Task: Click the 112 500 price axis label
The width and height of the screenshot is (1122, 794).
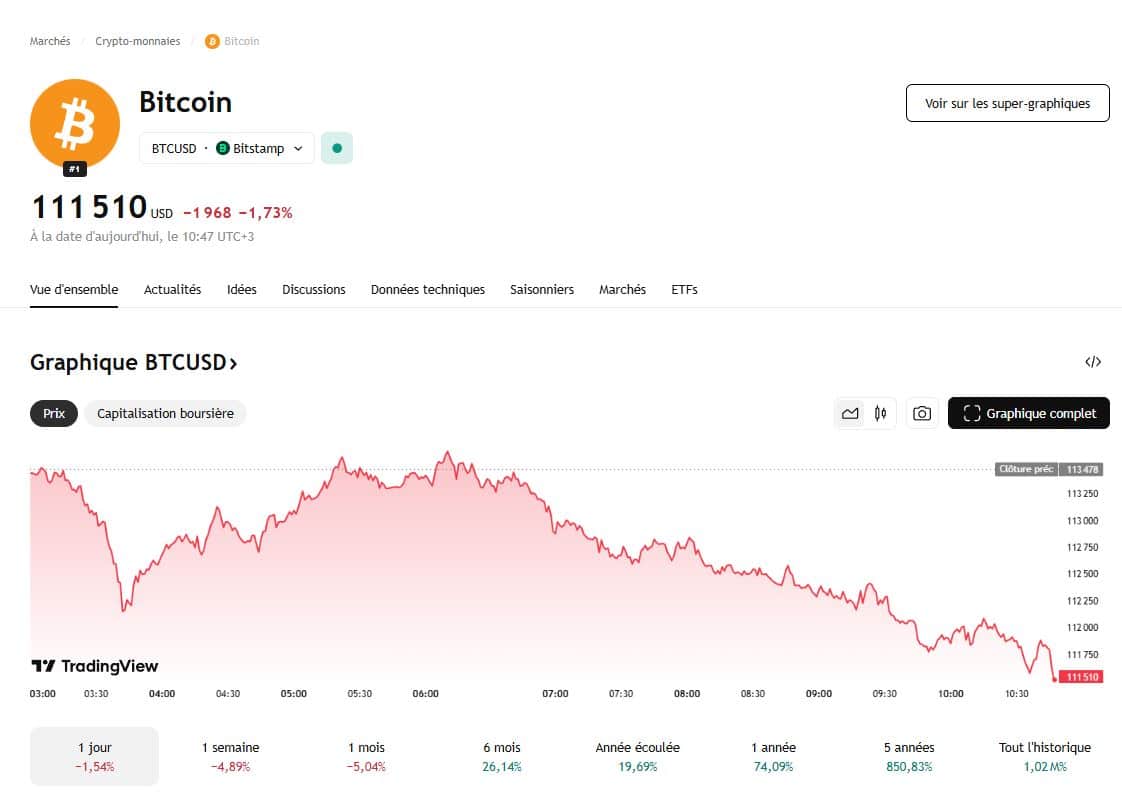Action: click(x=1082, y=574)
